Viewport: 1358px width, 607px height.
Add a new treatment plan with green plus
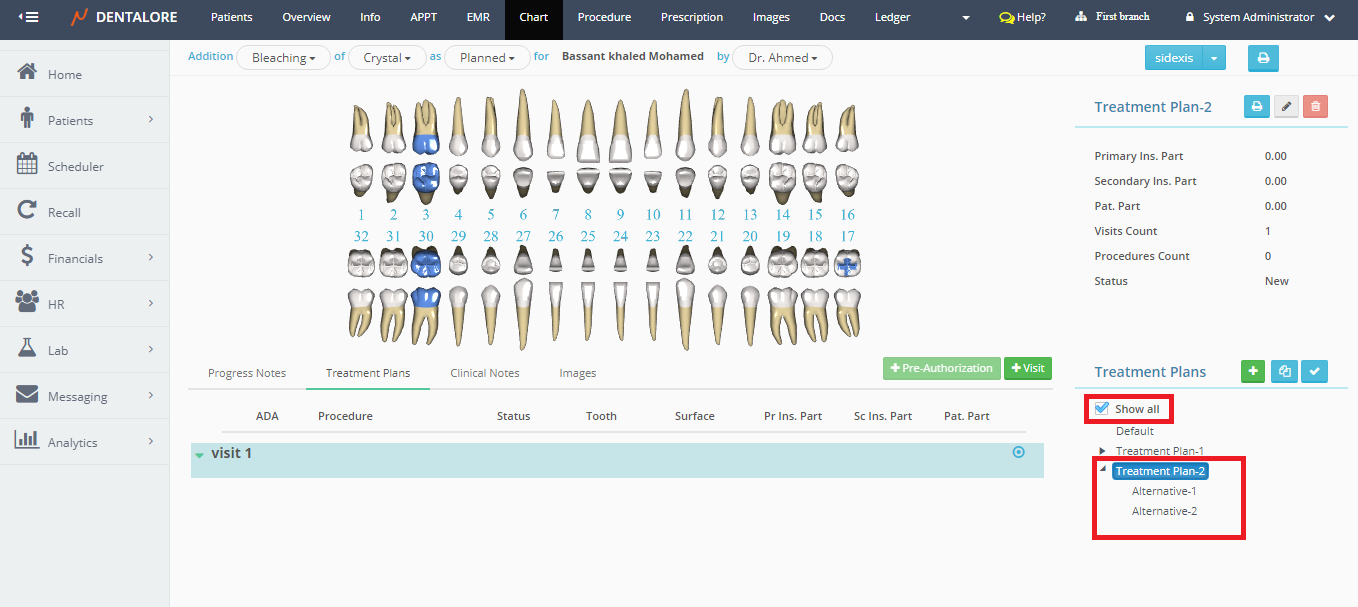pyautogui.click(x=1252, y=372)
